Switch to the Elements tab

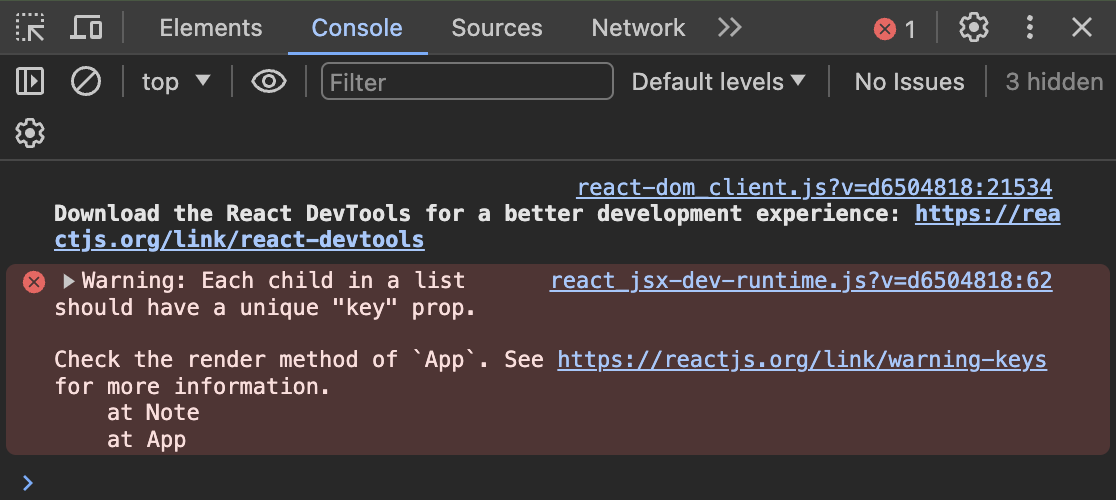click(210, 28)
